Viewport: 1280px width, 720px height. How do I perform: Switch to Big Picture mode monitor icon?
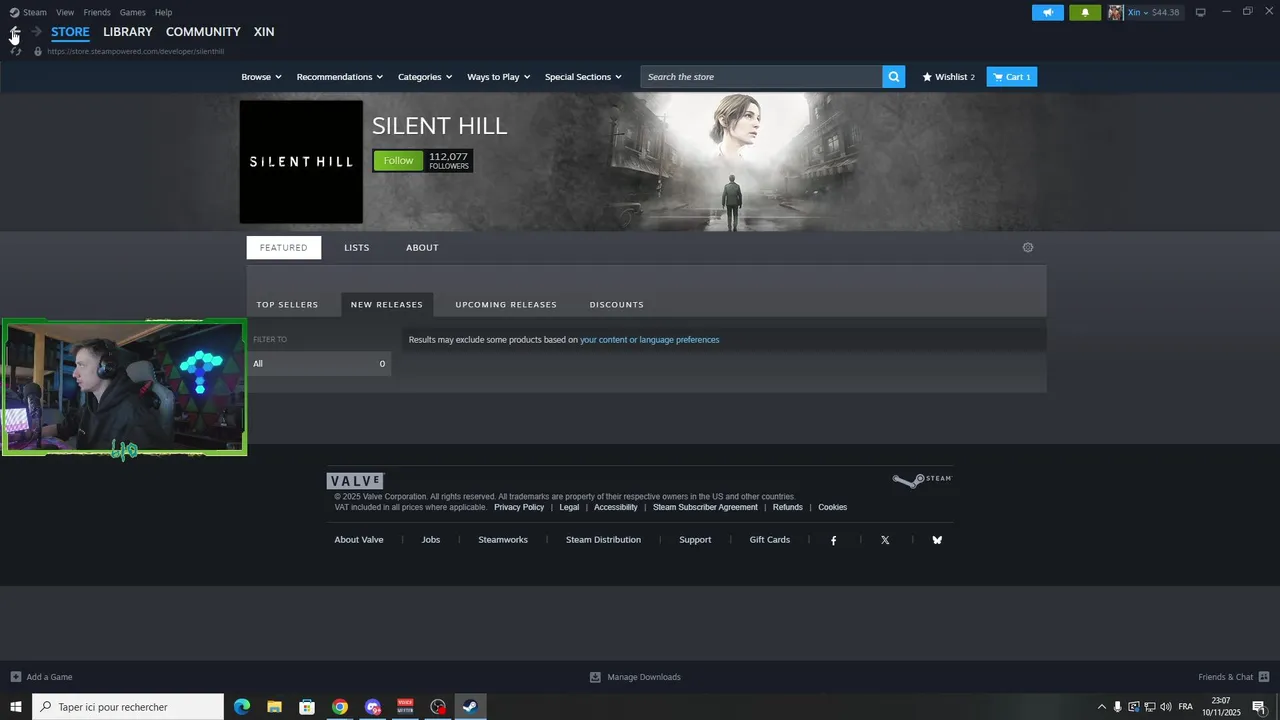[1201, 12]
